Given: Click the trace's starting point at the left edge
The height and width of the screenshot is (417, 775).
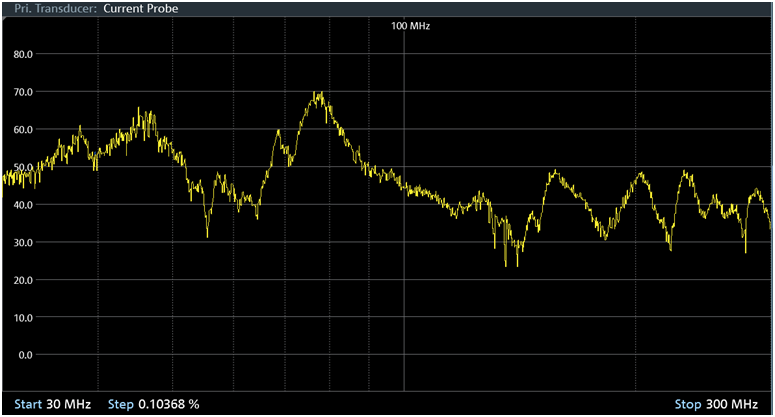Looking at the screenshot, I should click(x=4, y=178).
